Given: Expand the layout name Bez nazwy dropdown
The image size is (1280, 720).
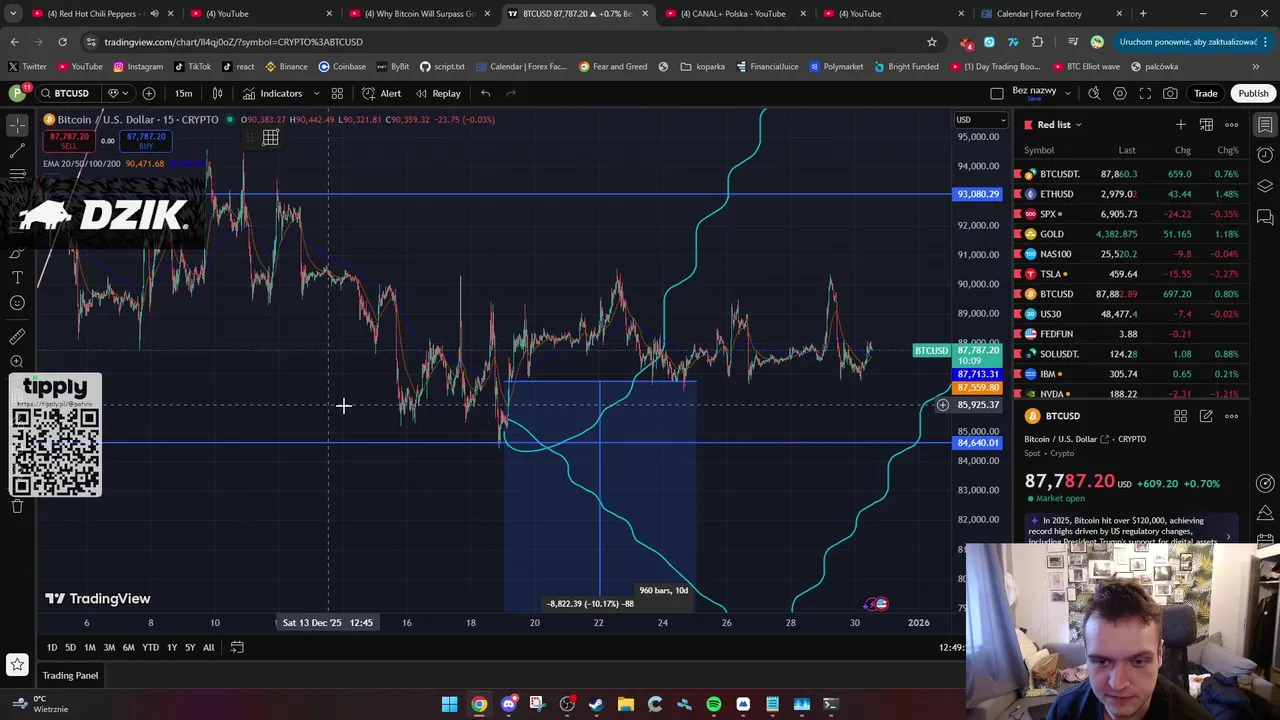Looking at the screenshot, I should [x=1068, y=93].
